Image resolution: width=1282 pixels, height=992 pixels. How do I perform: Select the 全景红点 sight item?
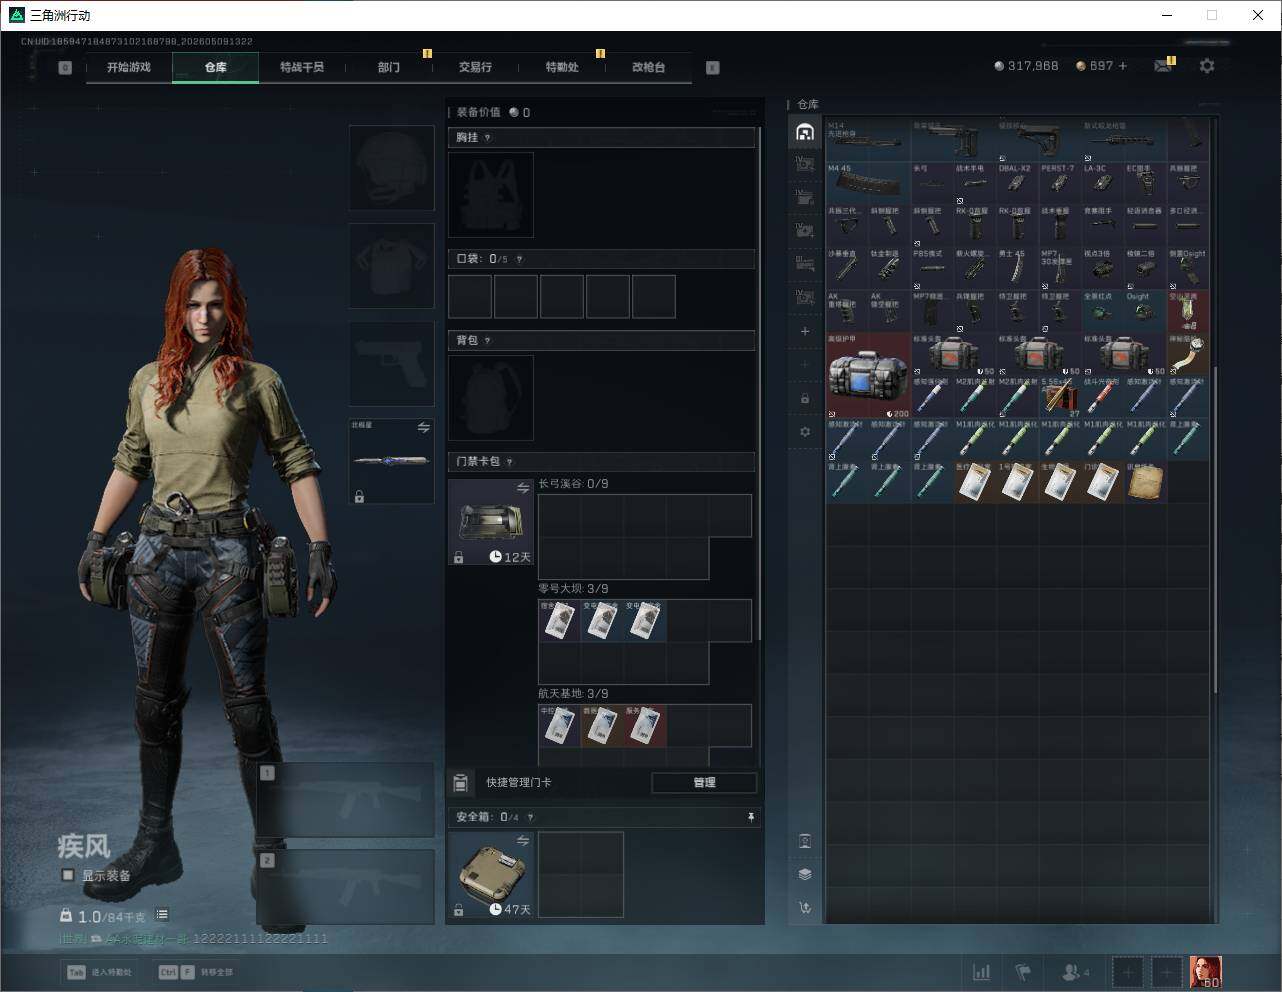(1103, 311)
